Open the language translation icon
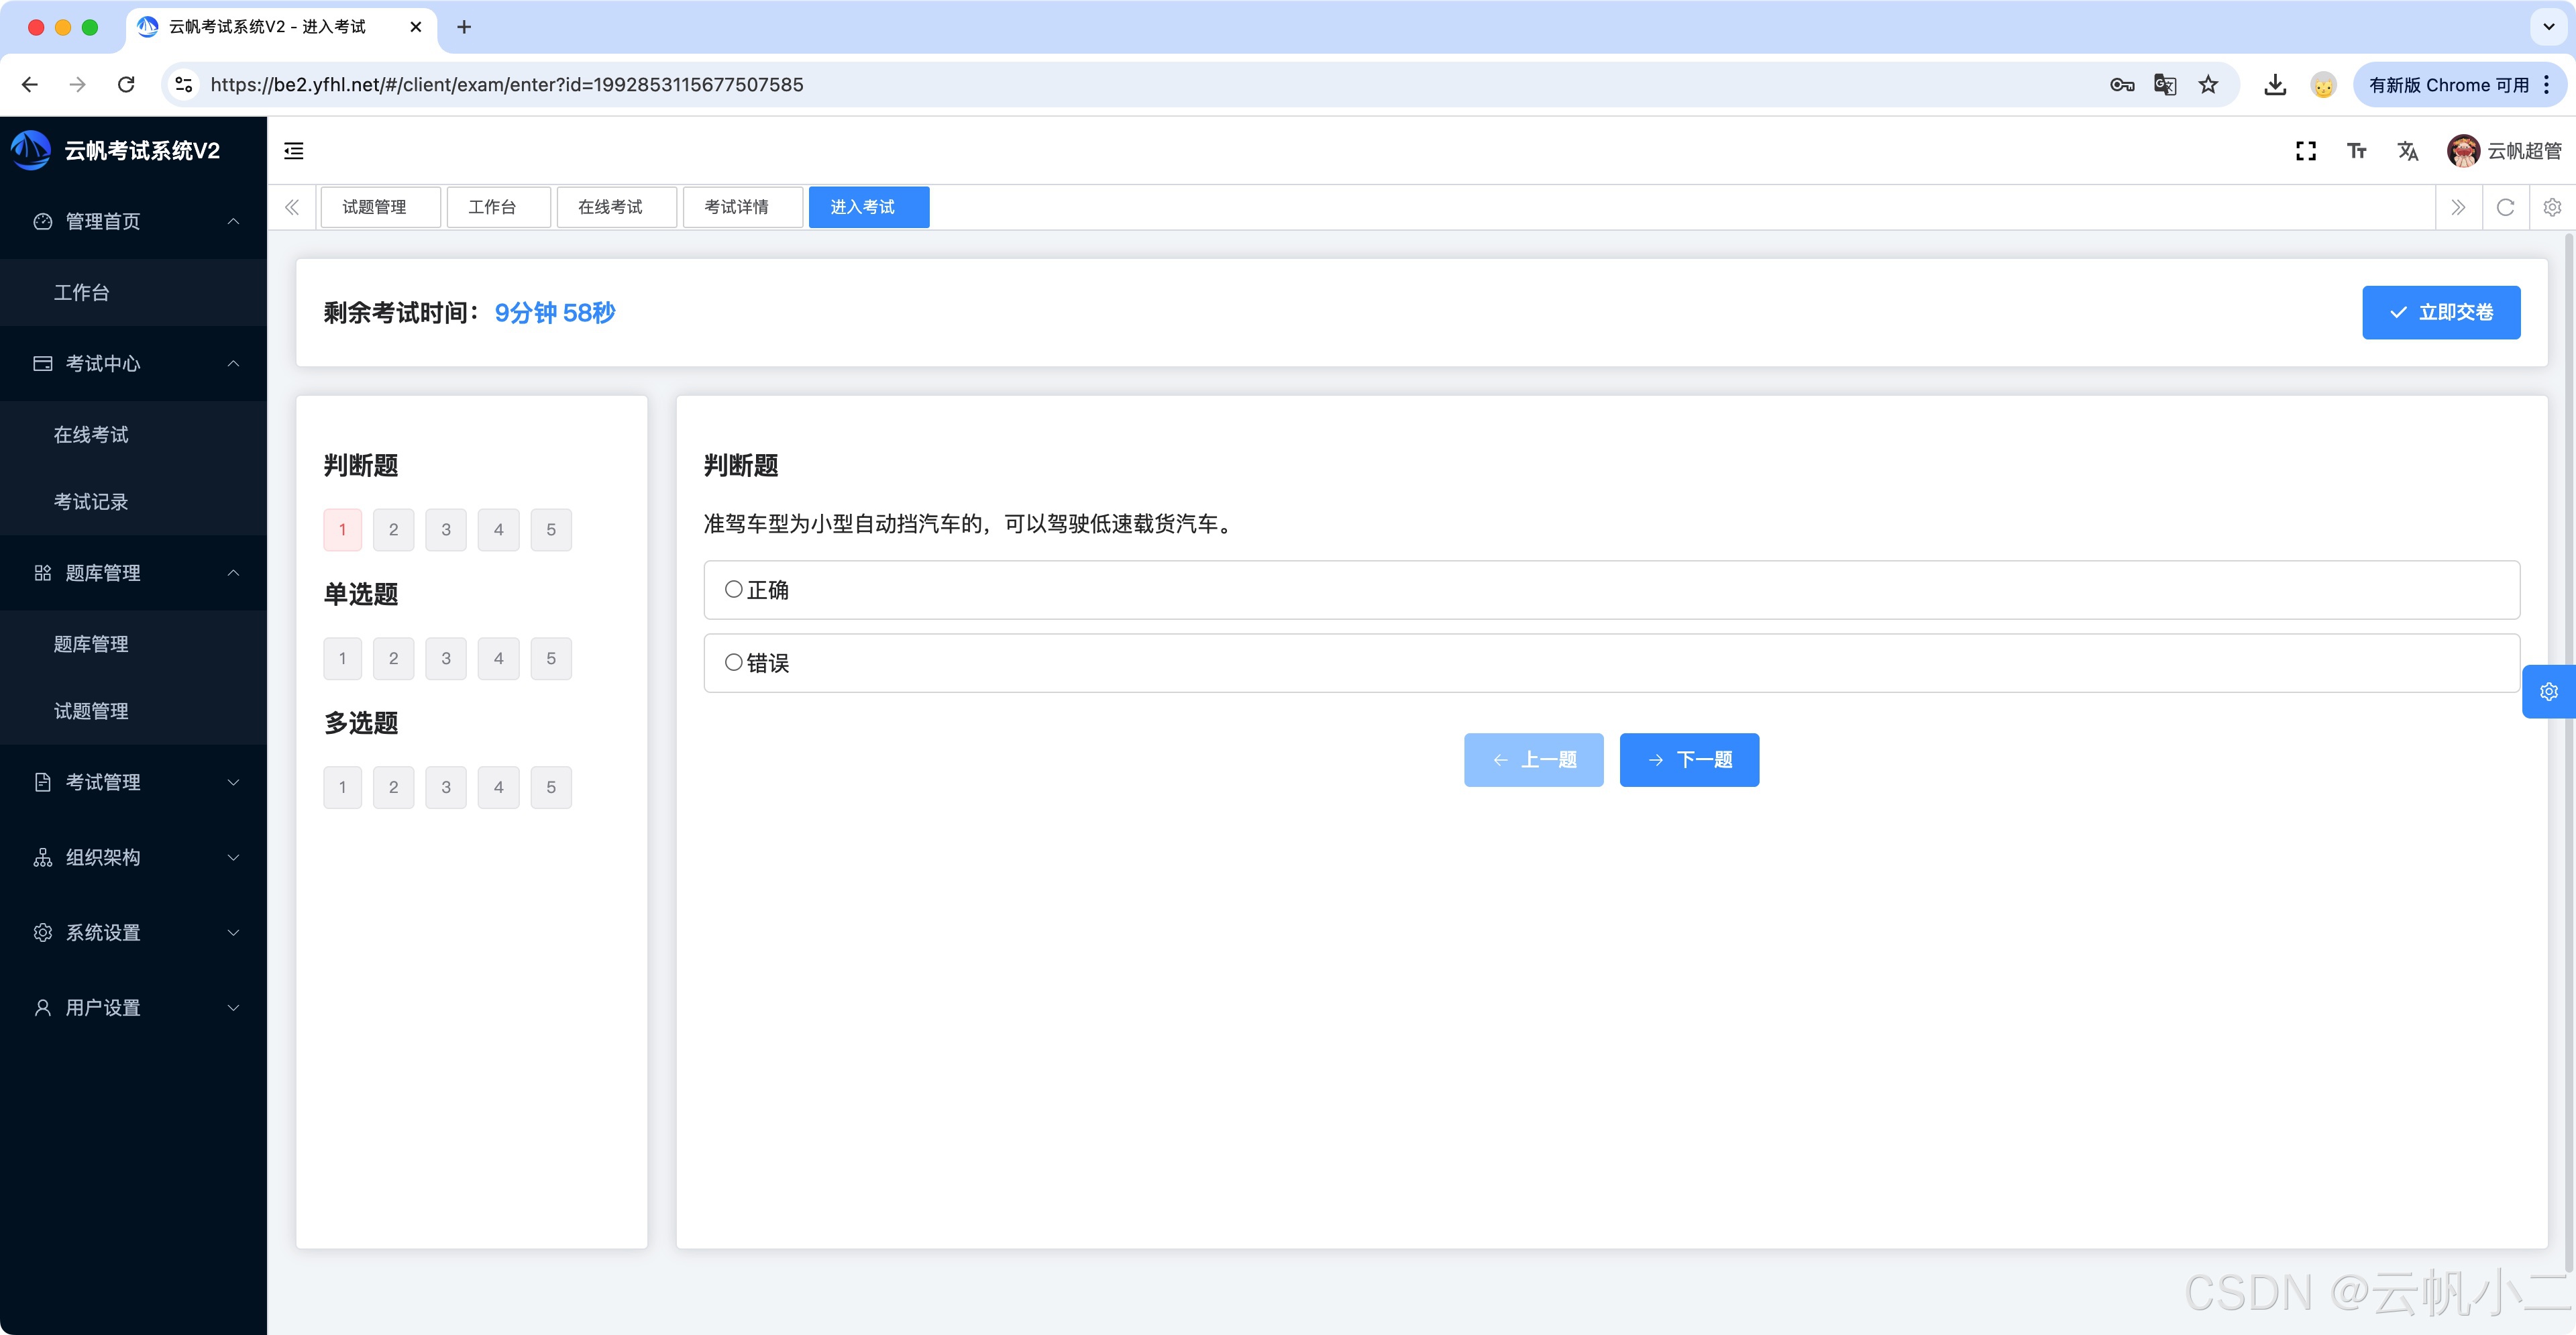2576x1335 pixels. pos(2408,151)
